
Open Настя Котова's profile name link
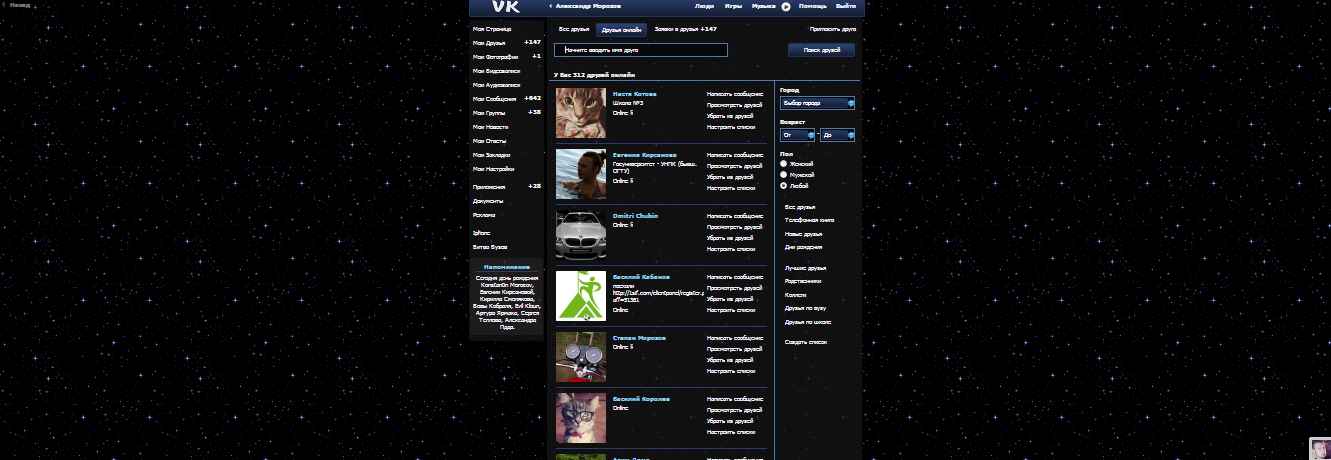635,94
